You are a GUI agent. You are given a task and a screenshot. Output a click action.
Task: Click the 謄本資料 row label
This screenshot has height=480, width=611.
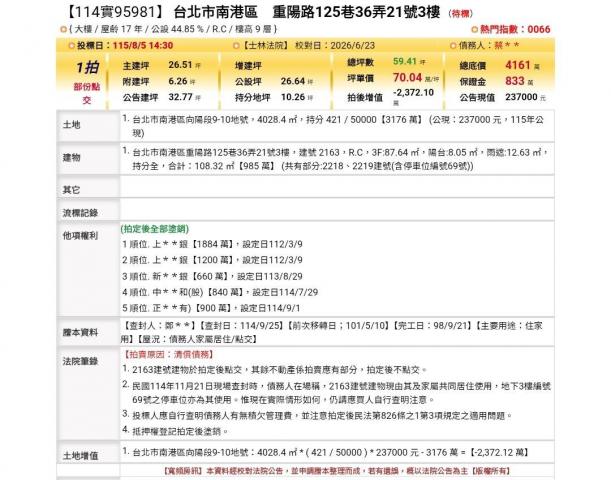[80, 332]
